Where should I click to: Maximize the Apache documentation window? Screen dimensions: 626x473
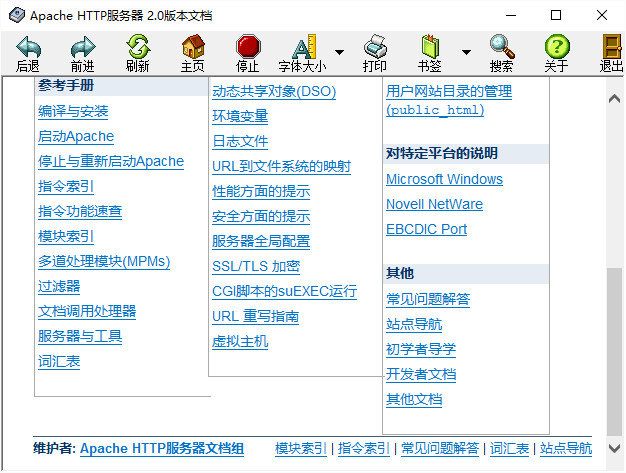pyautogui.click(x=556, y=16)
